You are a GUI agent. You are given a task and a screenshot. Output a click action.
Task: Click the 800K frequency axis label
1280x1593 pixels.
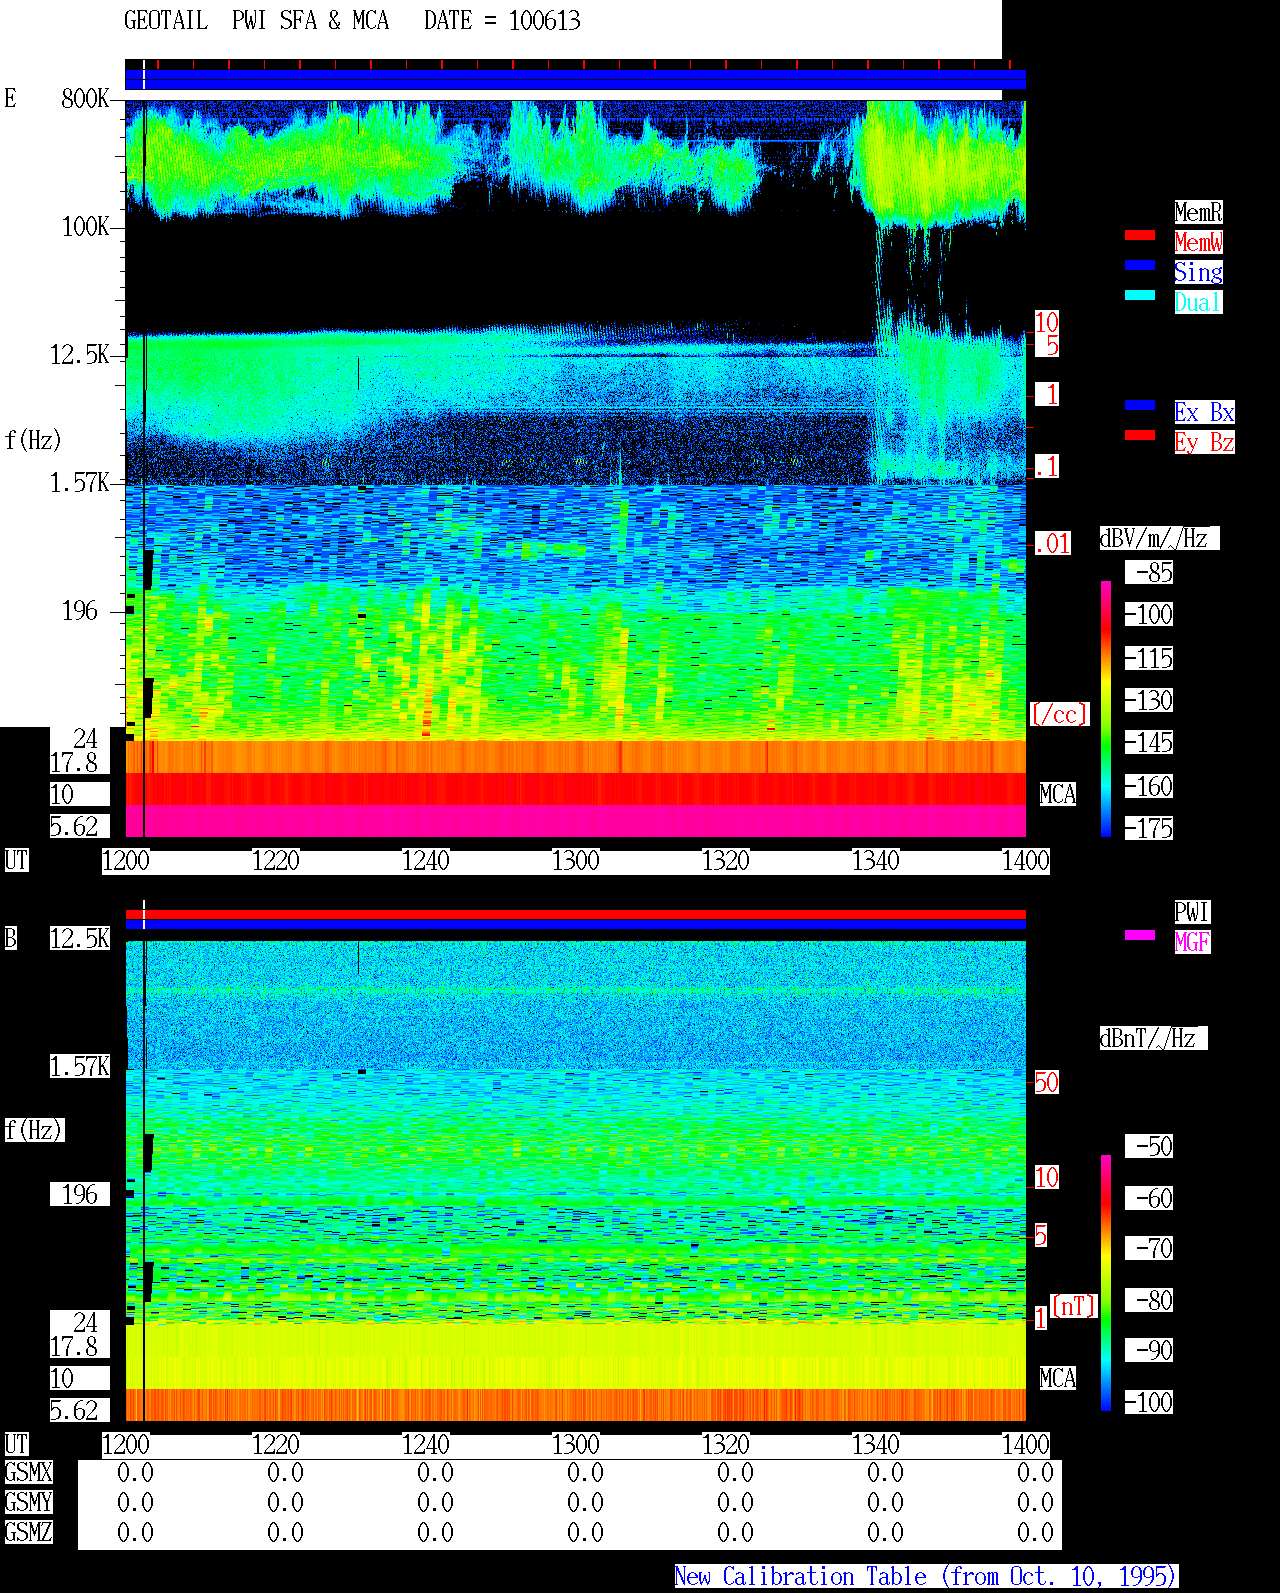[85, 98]
